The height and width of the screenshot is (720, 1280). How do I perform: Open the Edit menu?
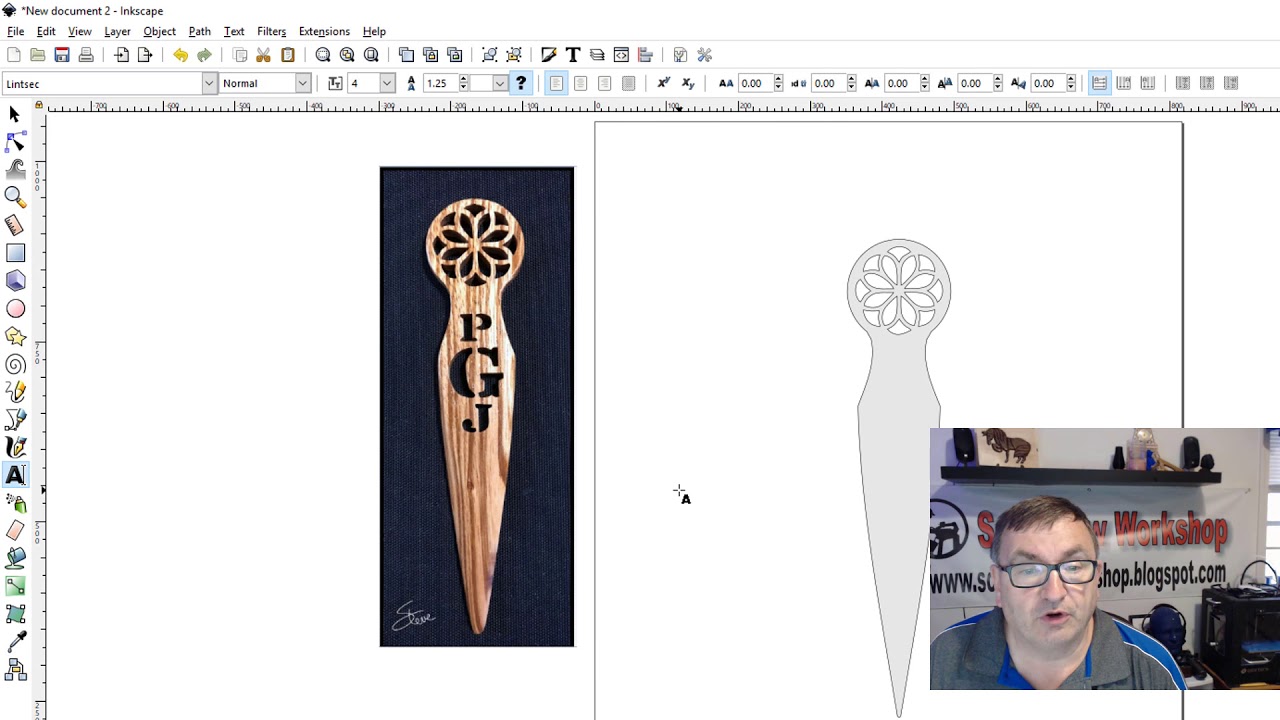point(46,31)
